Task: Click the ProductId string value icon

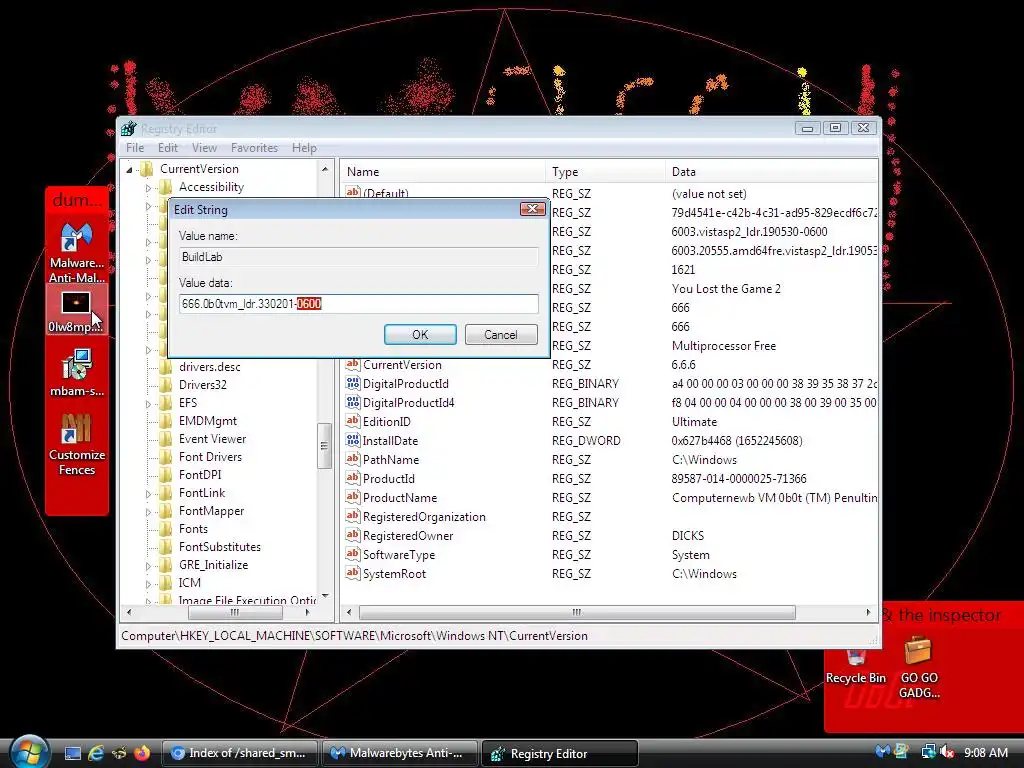Action: [x=353, y=478]
